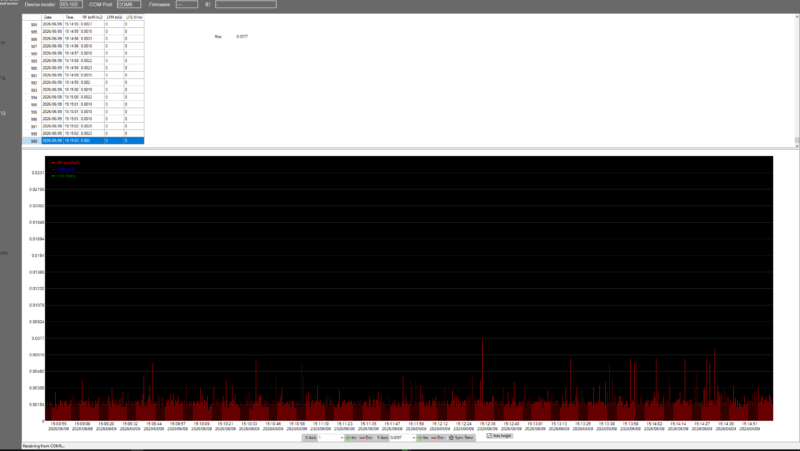The image size is (800, 451).
Task: Click the RF value 0.0019 cell
Action: click(x=92, y=89)
